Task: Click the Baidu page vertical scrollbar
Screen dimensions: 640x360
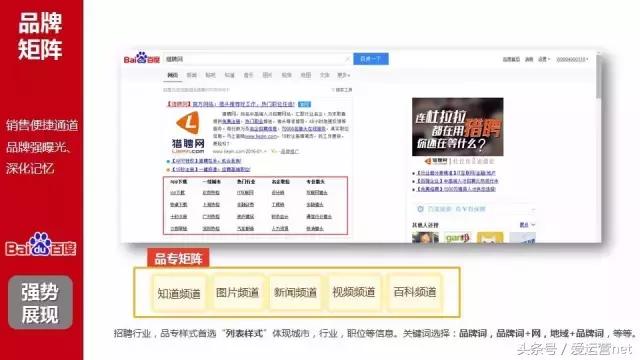Action: tap(598, 77)
